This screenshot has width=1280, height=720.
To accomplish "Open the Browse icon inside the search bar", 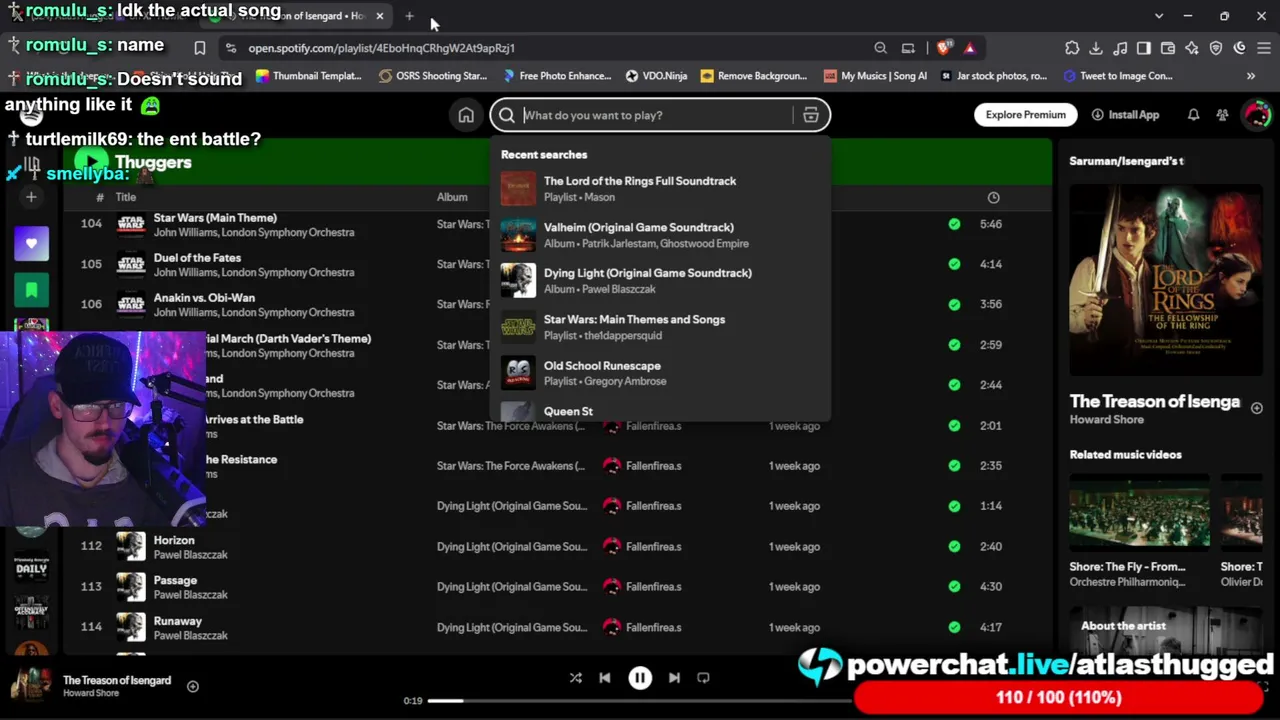I will pos(811,115).
